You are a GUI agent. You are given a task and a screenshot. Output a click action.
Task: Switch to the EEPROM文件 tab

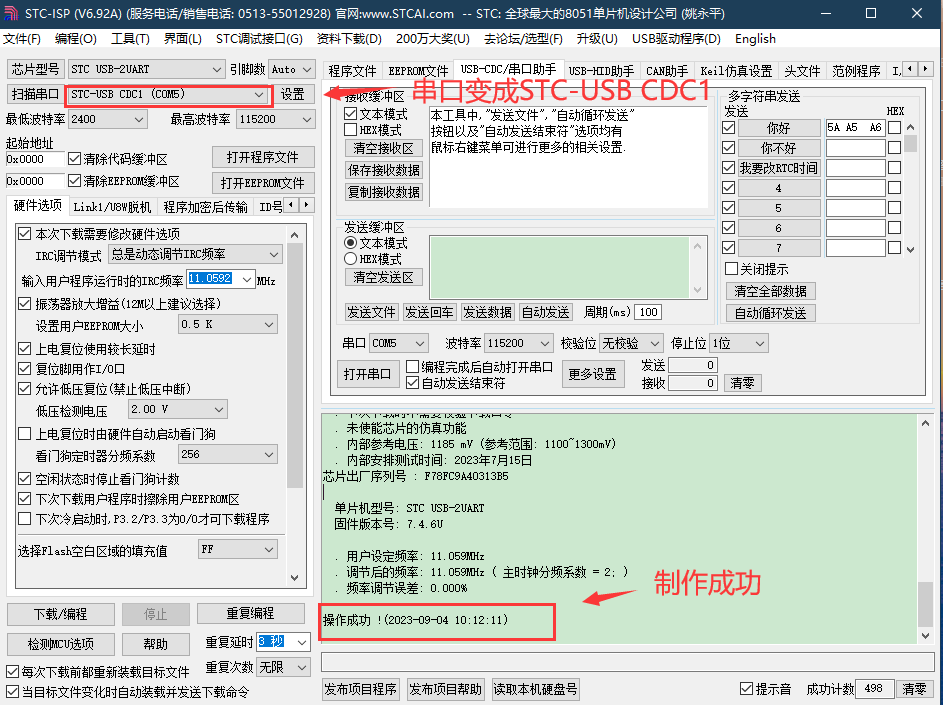tap(418, 71)
